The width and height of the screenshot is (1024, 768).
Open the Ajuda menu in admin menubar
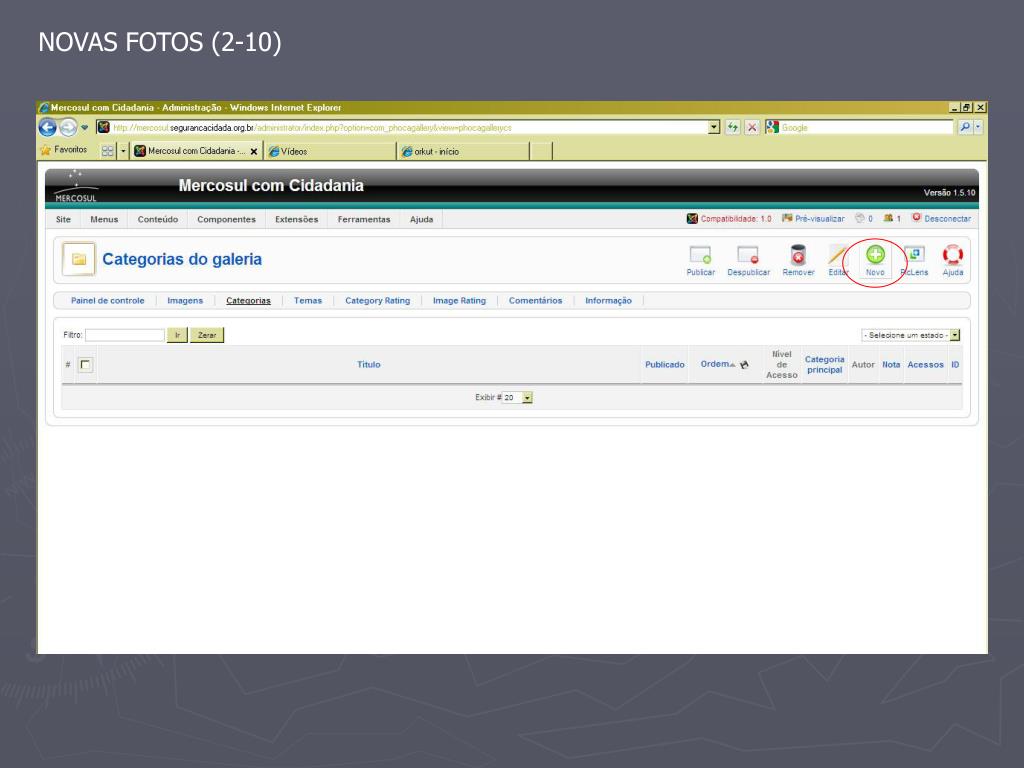click(421, 219)
